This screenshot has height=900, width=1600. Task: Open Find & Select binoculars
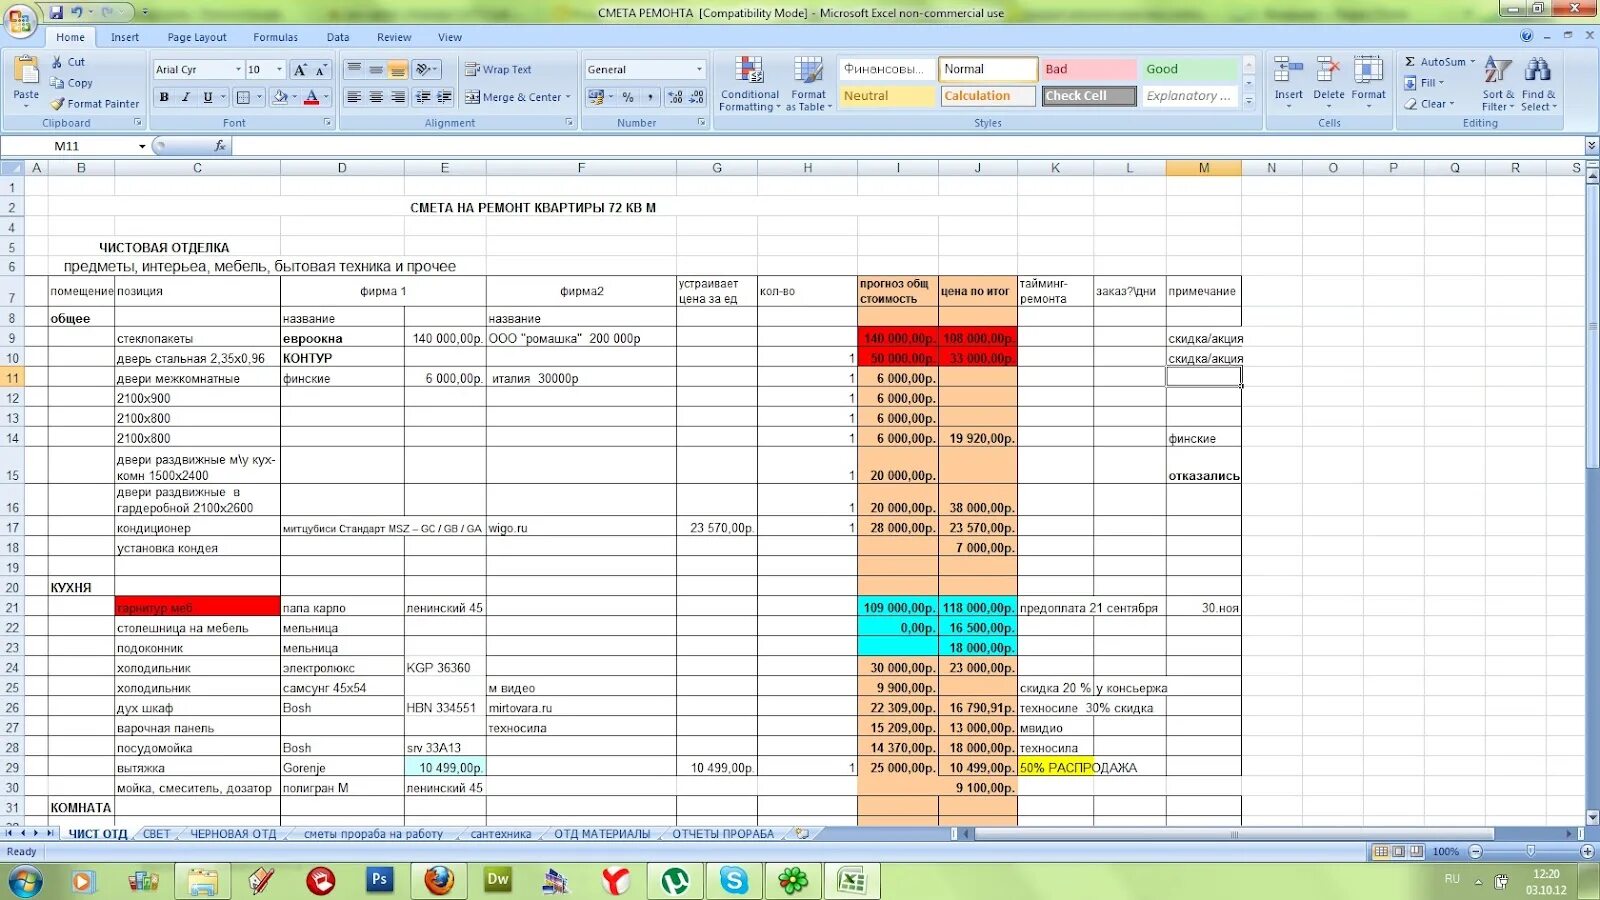[1538, 84]
